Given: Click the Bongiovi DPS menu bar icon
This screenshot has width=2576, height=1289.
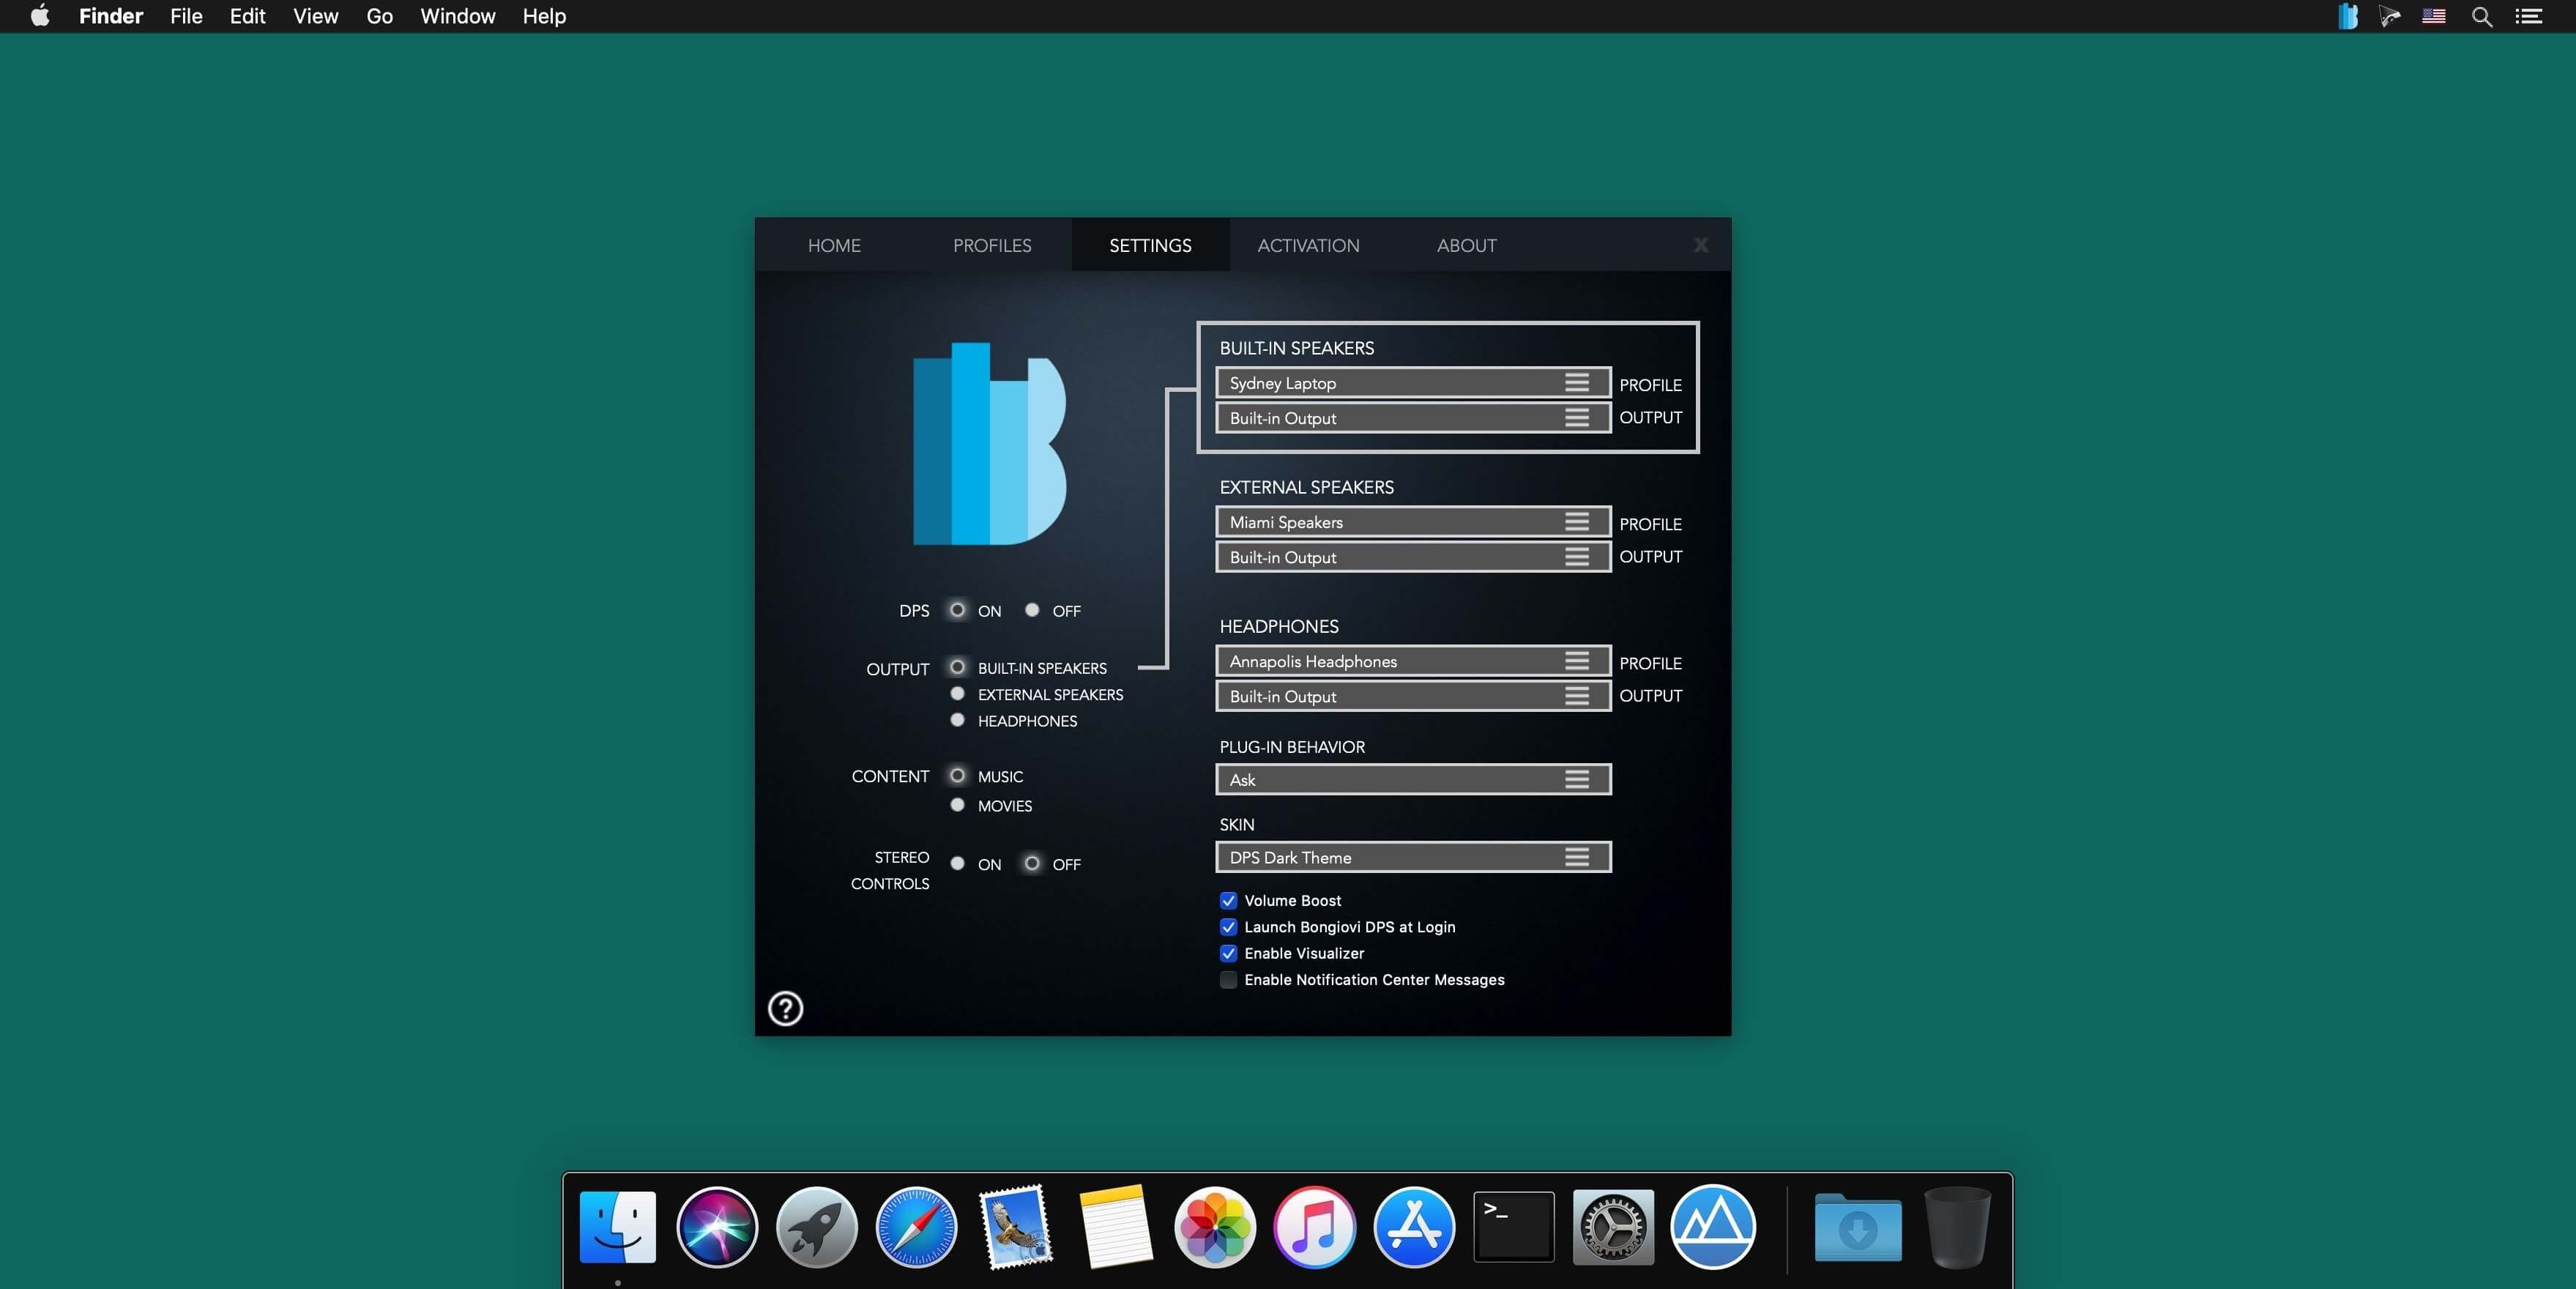Looking at the screenshot, I should pos(2347,16).
